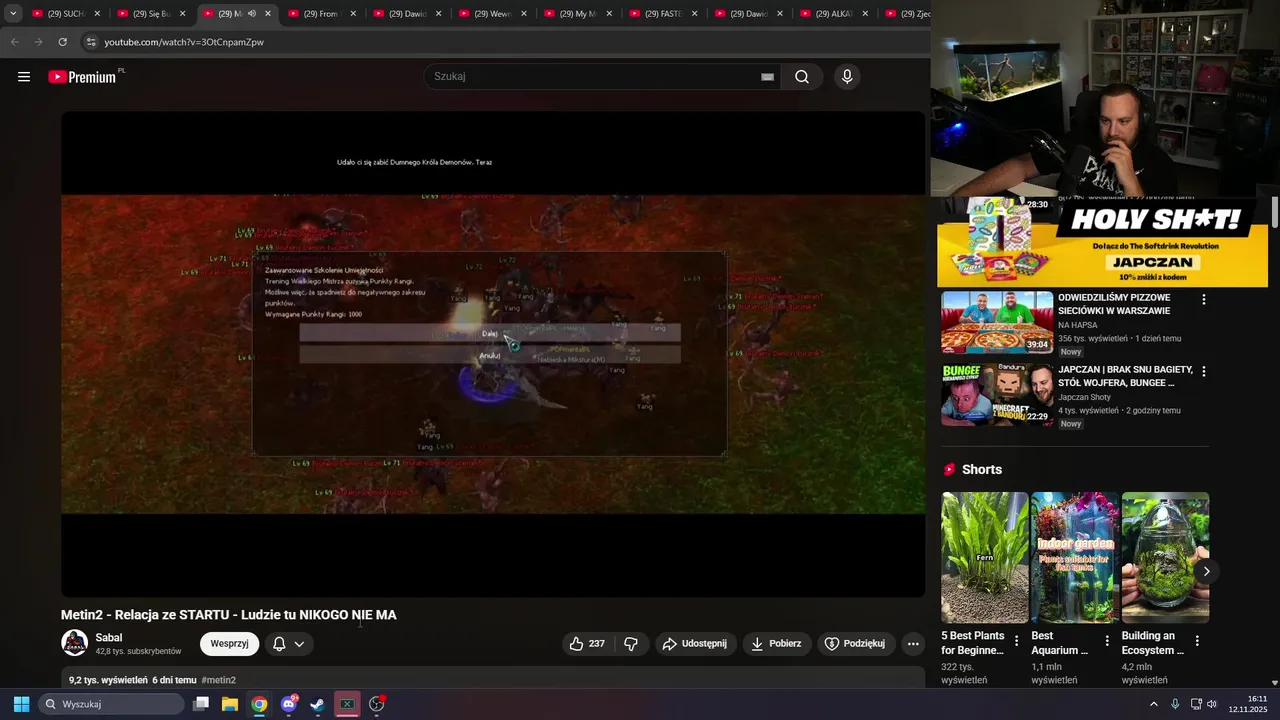Click the search magnifier button

802,77
